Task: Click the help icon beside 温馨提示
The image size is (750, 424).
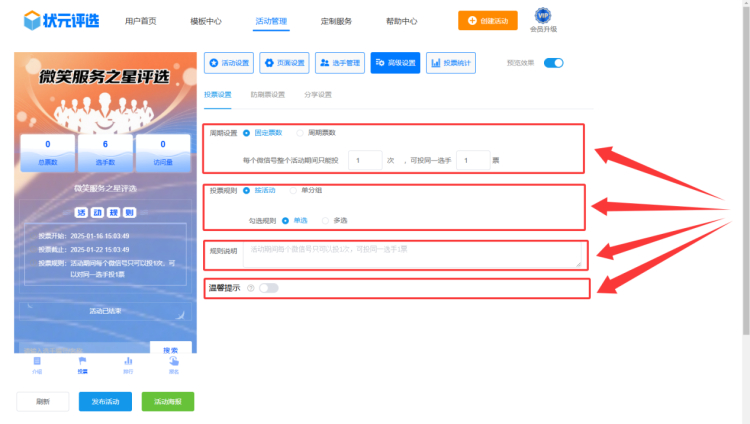Action: (250, 288)
